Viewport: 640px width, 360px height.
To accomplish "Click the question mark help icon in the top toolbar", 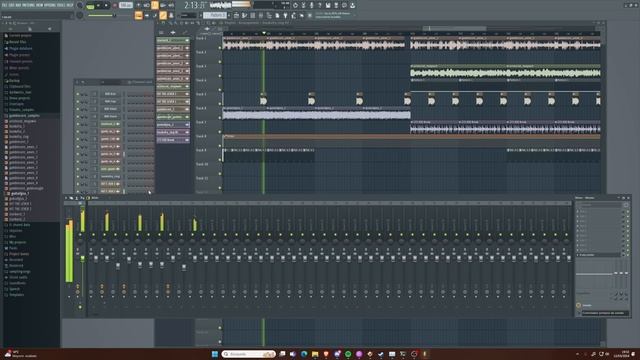I will click(320, 6).
